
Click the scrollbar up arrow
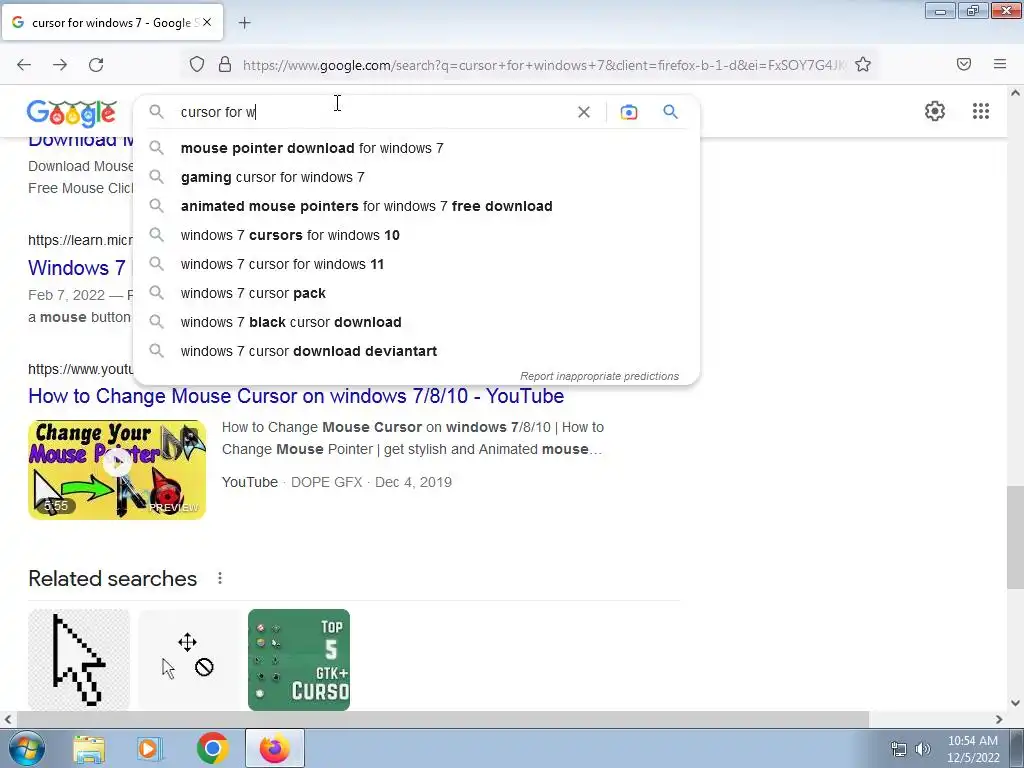coord(1015,93)
